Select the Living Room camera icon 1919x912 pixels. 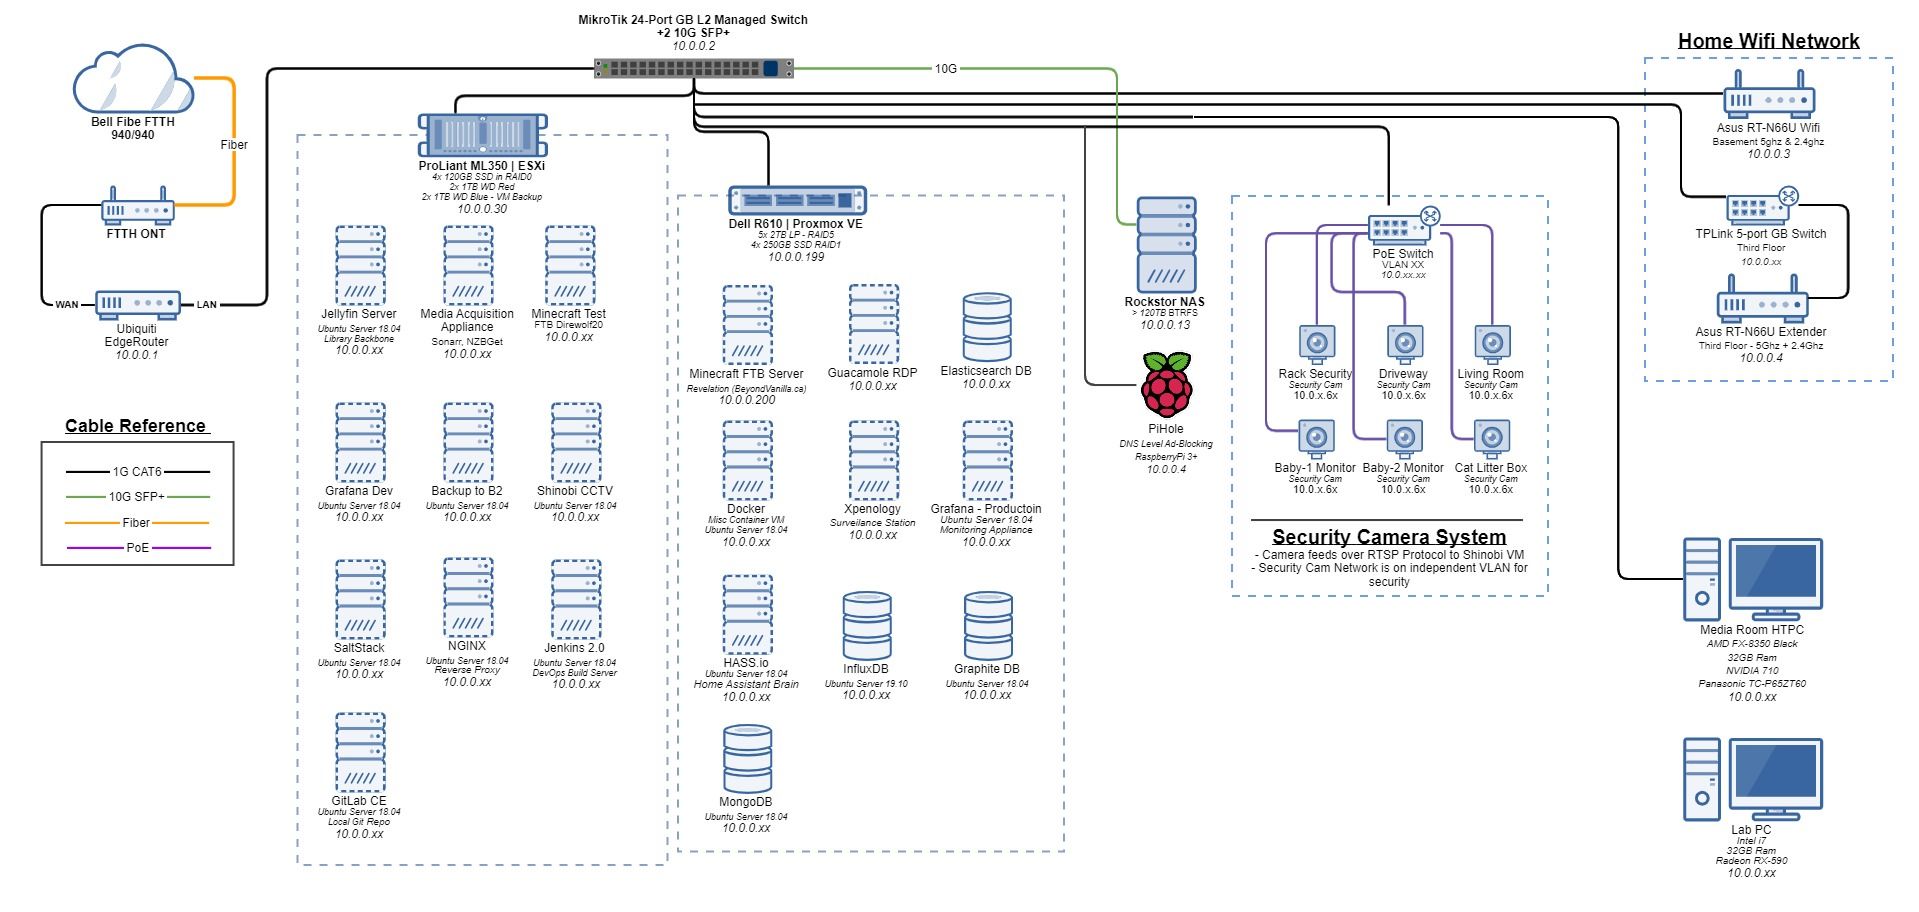click(x=1491, y=344)
